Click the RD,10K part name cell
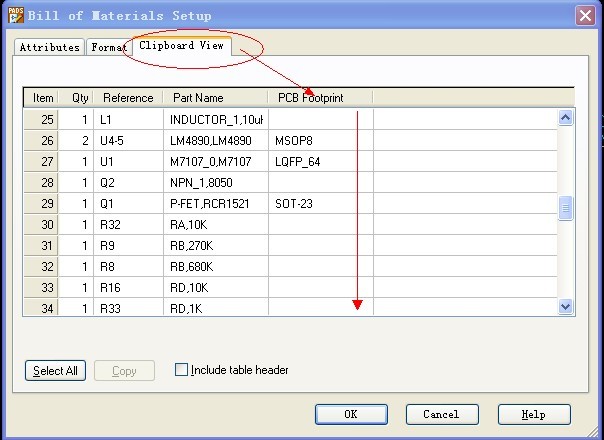The image size is (604, 440). [216, 287]
